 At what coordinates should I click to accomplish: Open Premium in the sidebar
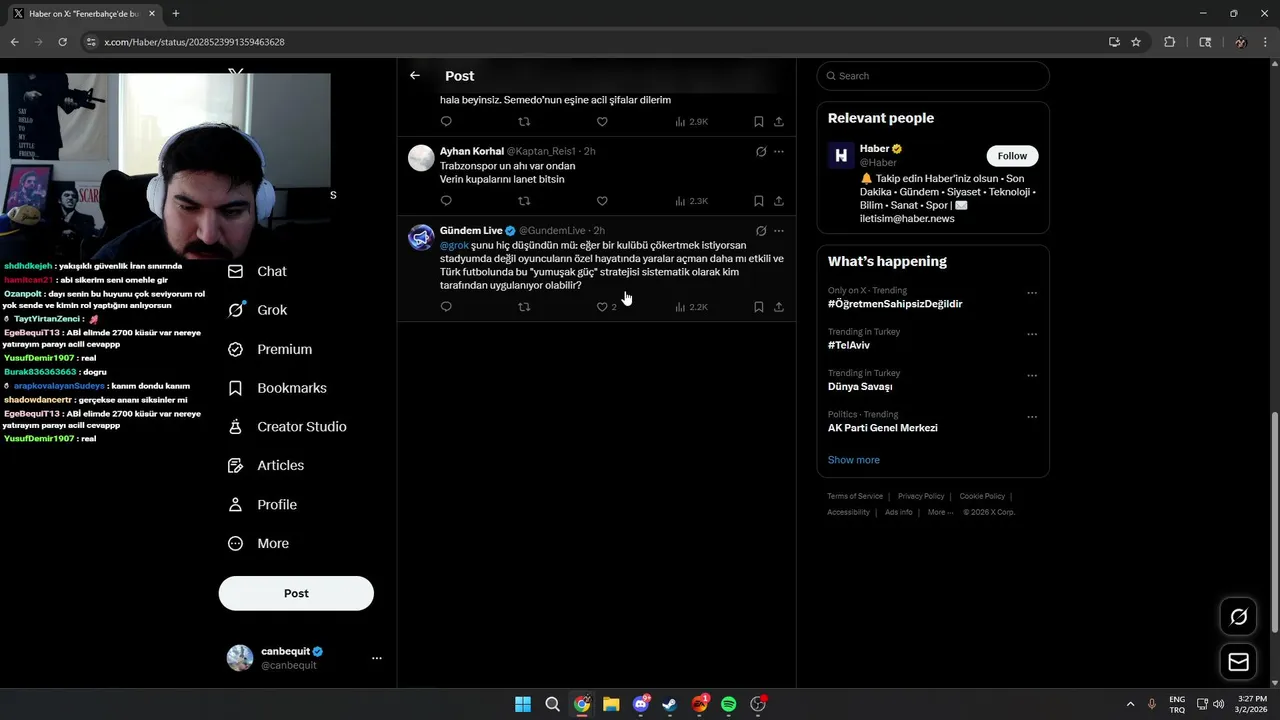270,349
